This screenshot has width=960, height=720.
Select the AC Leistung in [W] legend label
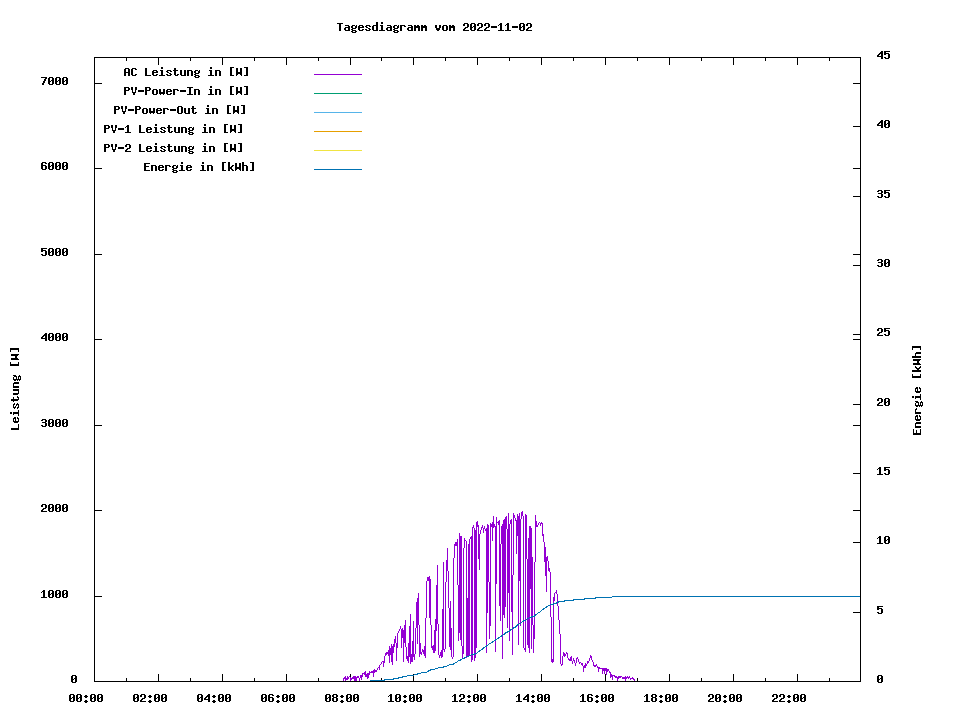point(186,72)
